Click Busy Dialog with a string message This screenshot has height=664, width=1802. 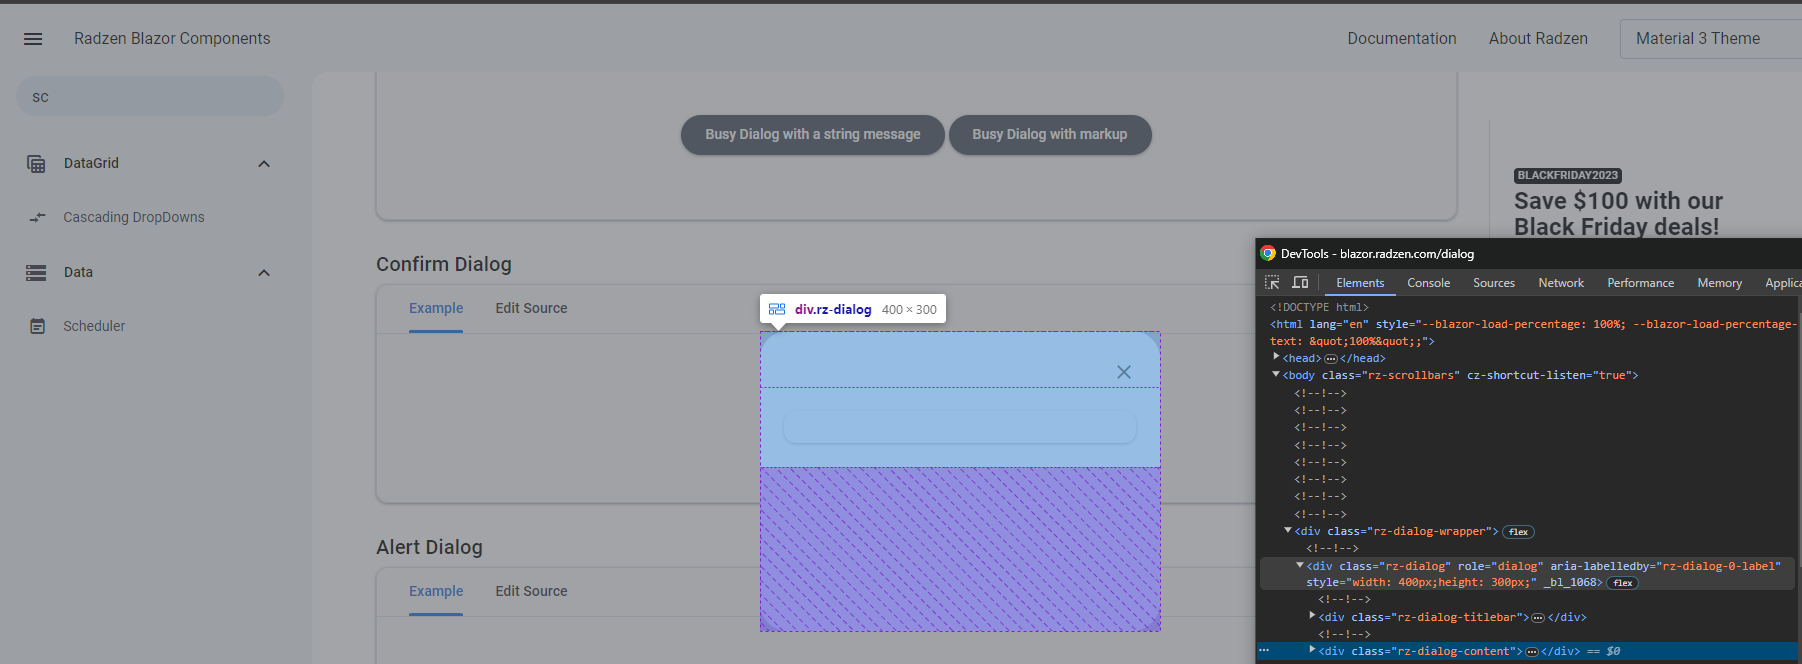(x=813, y=135)
